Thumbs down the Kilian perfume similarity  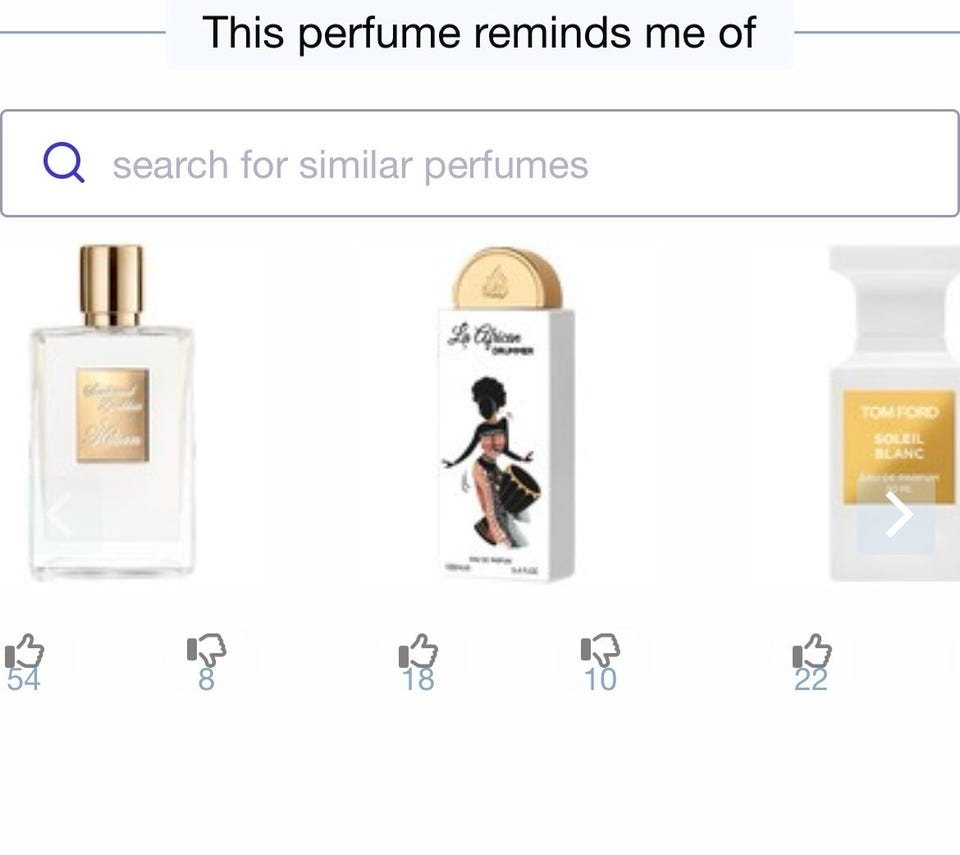[206, 650]
